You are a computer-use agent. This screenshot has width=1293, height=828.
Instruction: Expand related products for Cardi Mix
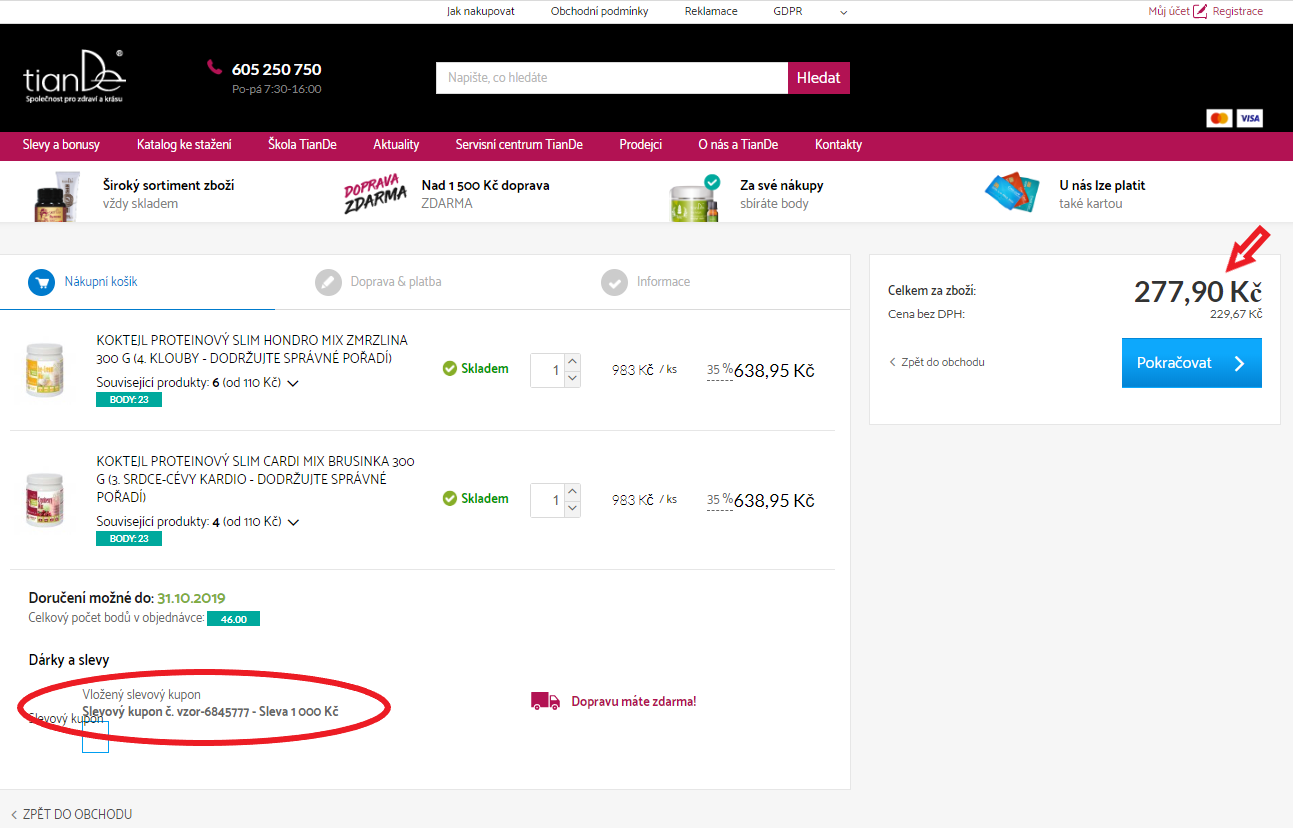[293, 522]
